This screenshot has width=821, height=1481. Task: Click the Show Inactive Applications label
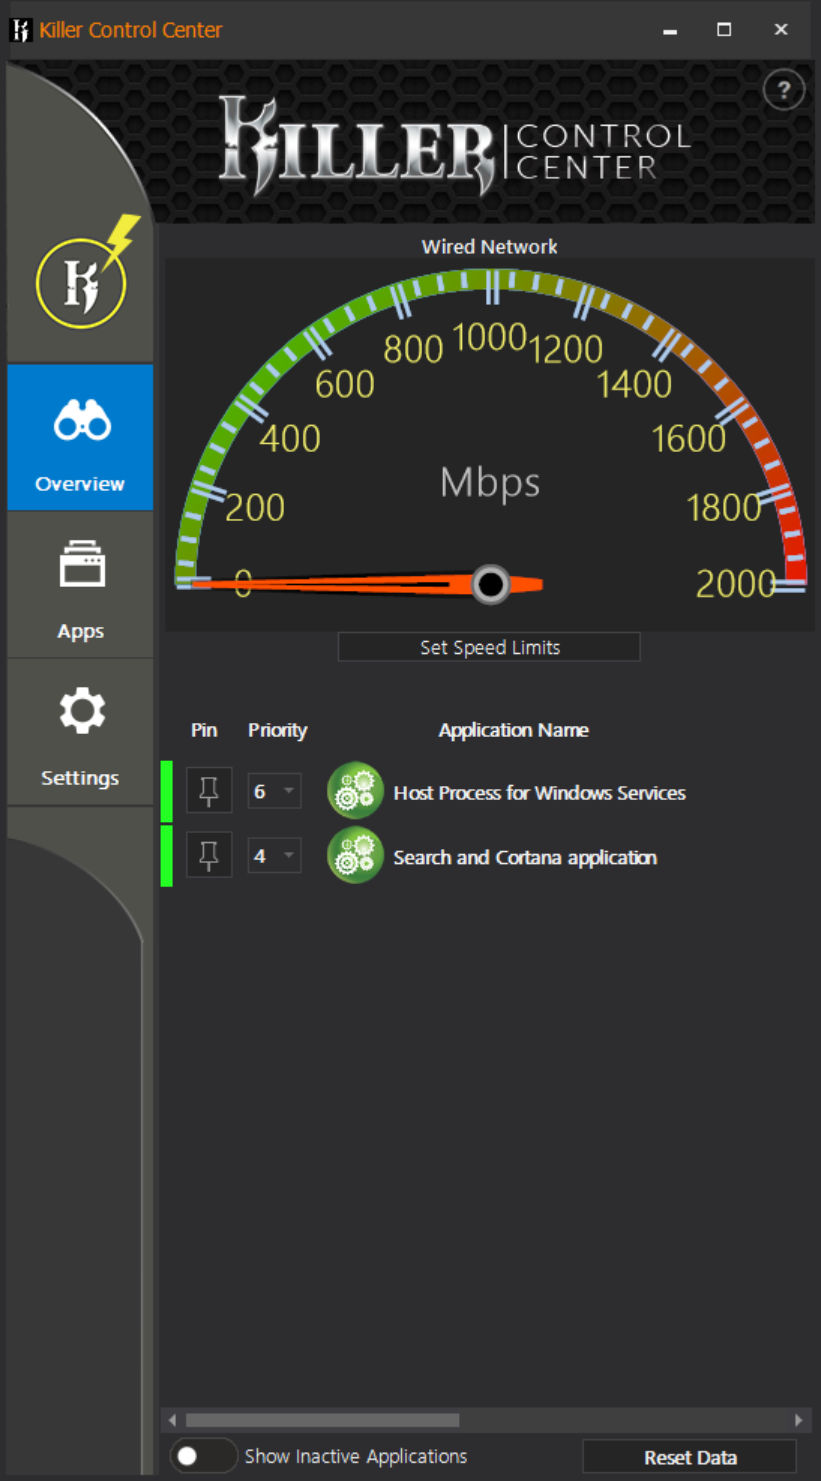(356, 1456)
